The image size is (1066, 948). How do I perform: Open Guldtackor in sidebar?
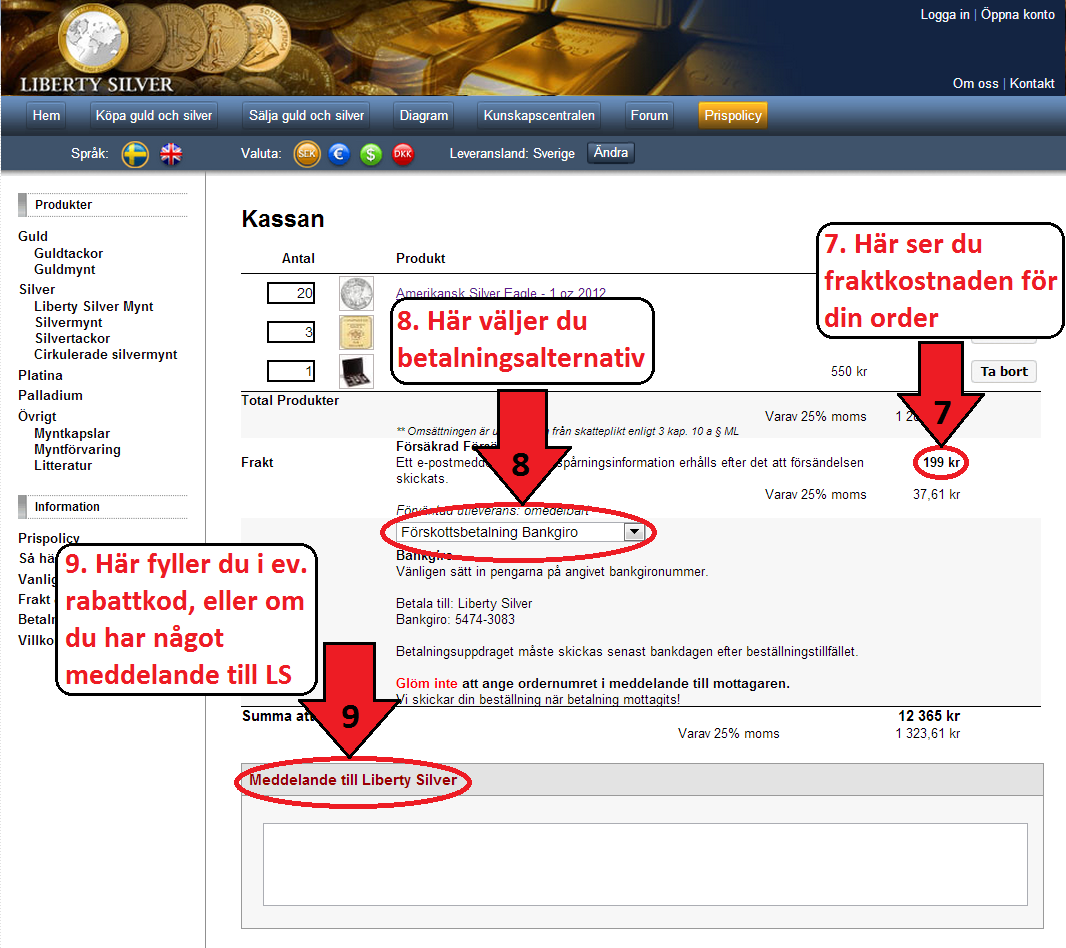(69, 253)
